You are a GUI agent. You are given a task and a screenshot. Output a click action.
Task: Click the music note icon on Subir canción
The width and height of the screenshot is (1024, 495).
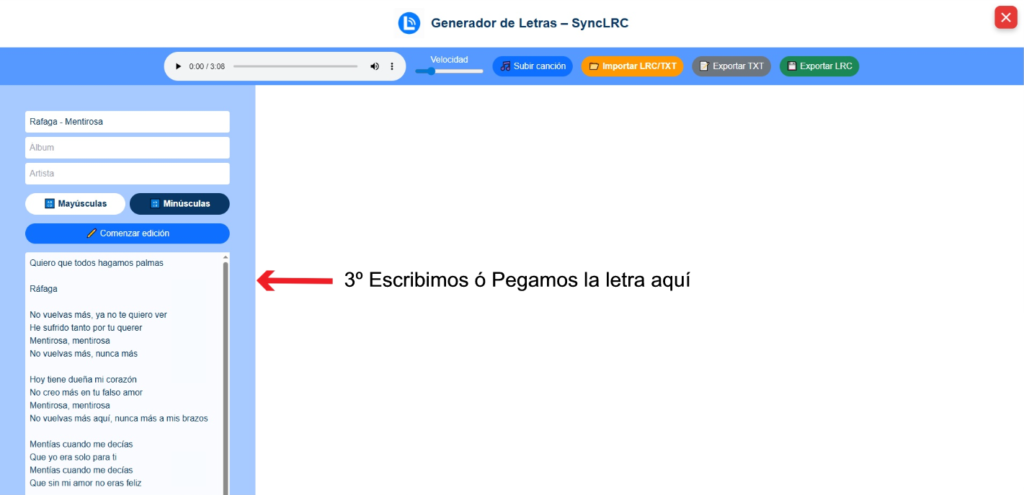point(506,66)
